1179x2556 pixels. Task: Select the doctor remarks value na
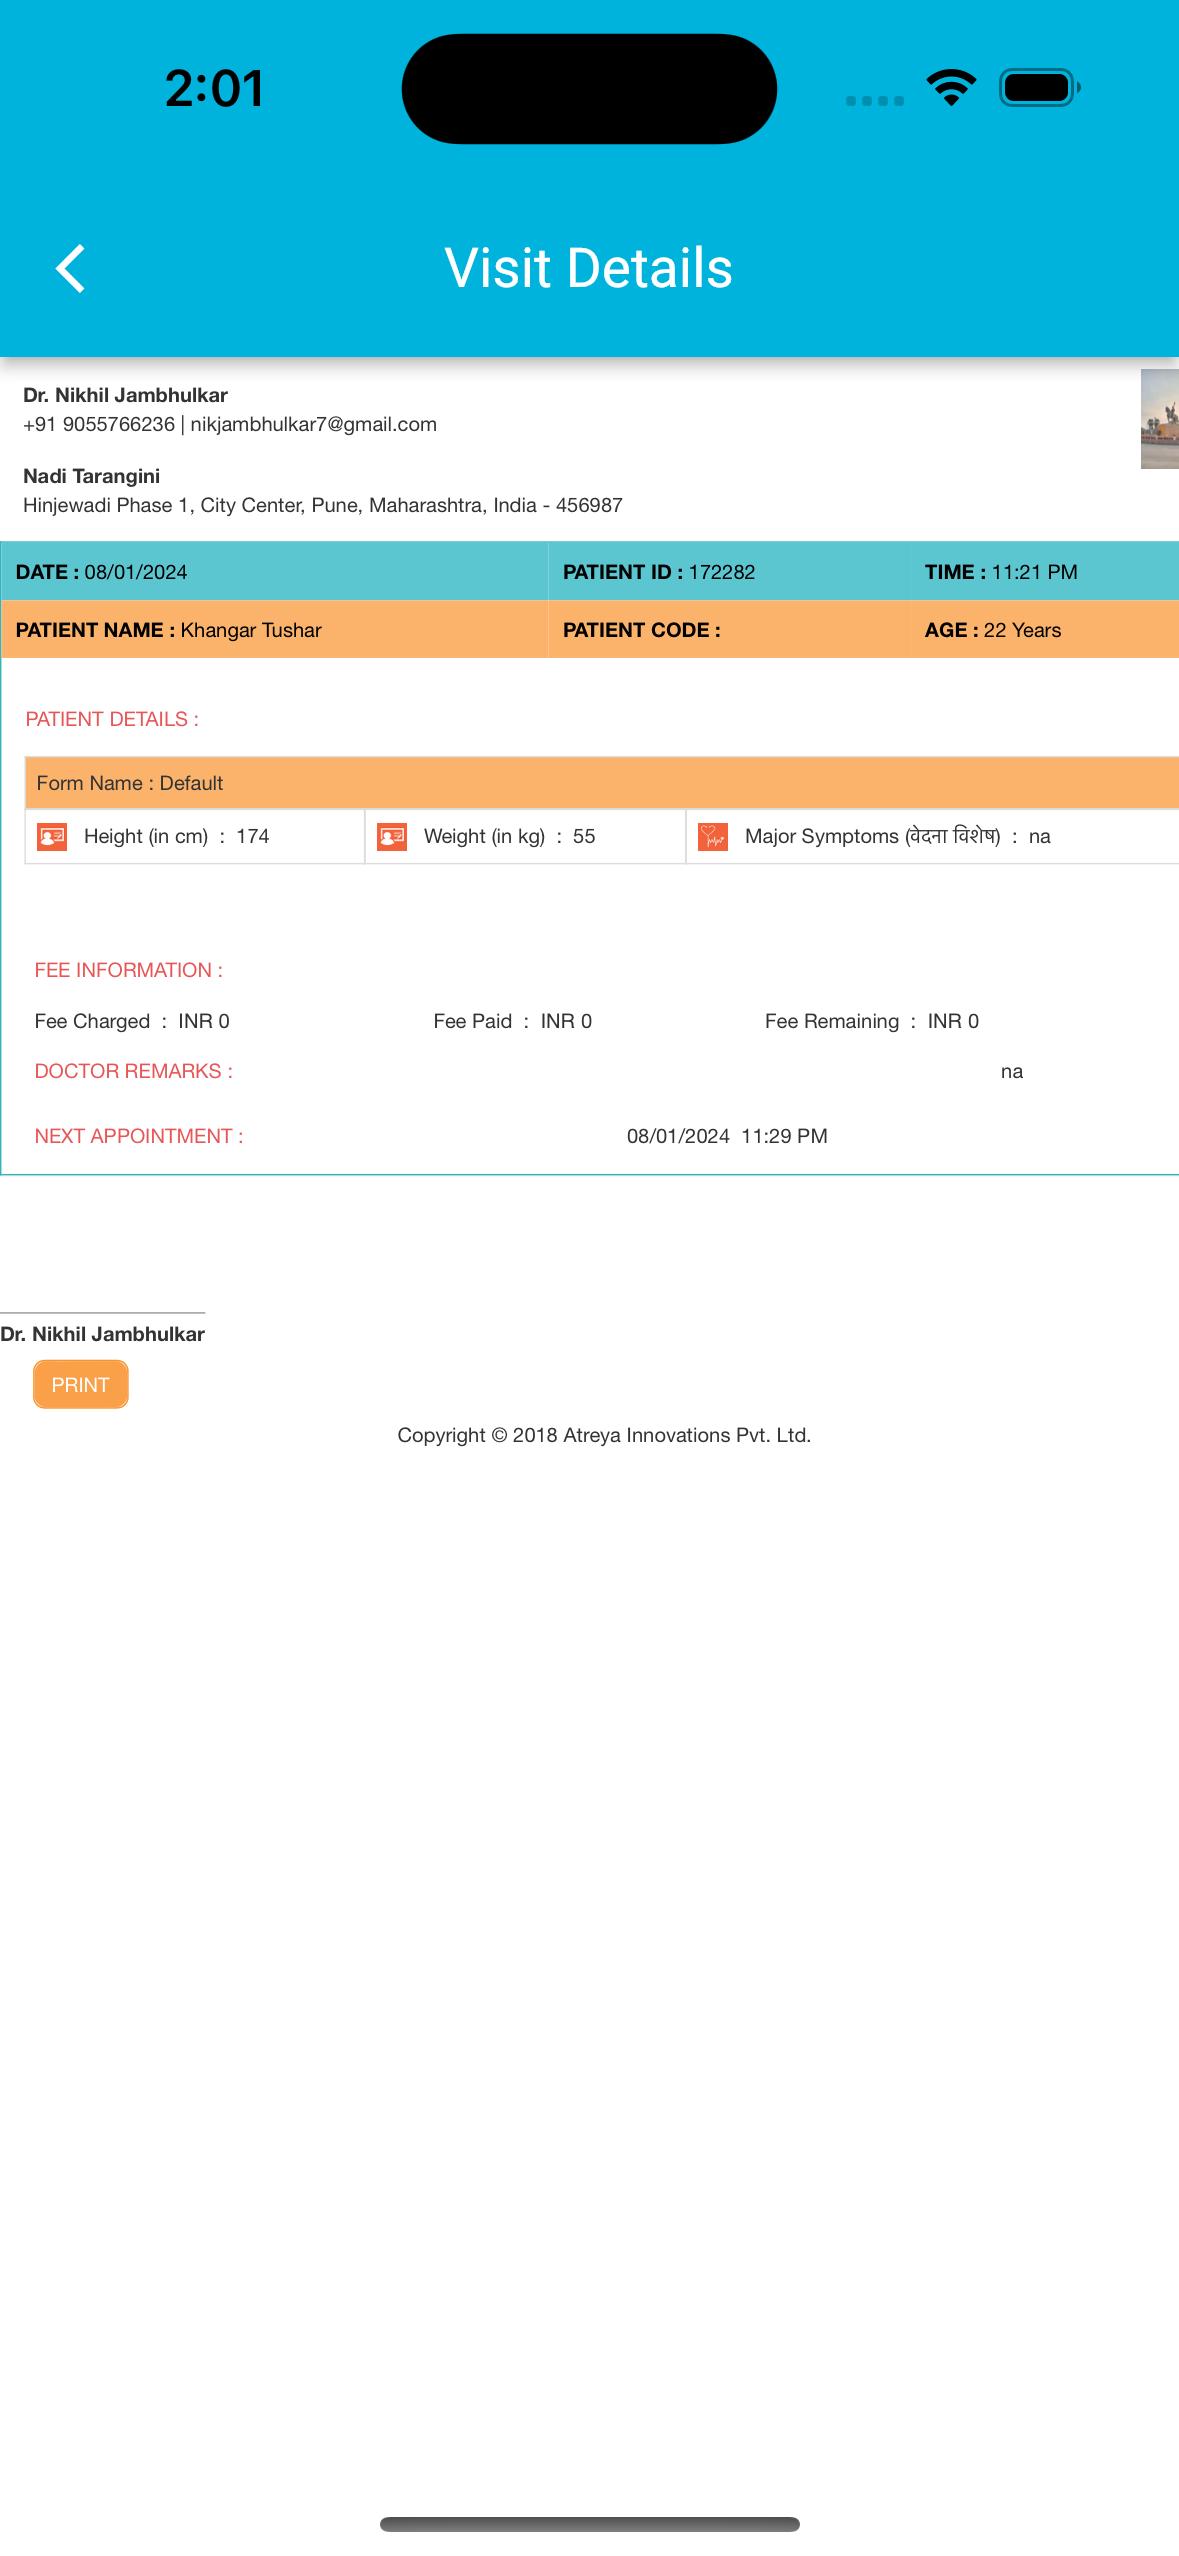(1012, 1072)
